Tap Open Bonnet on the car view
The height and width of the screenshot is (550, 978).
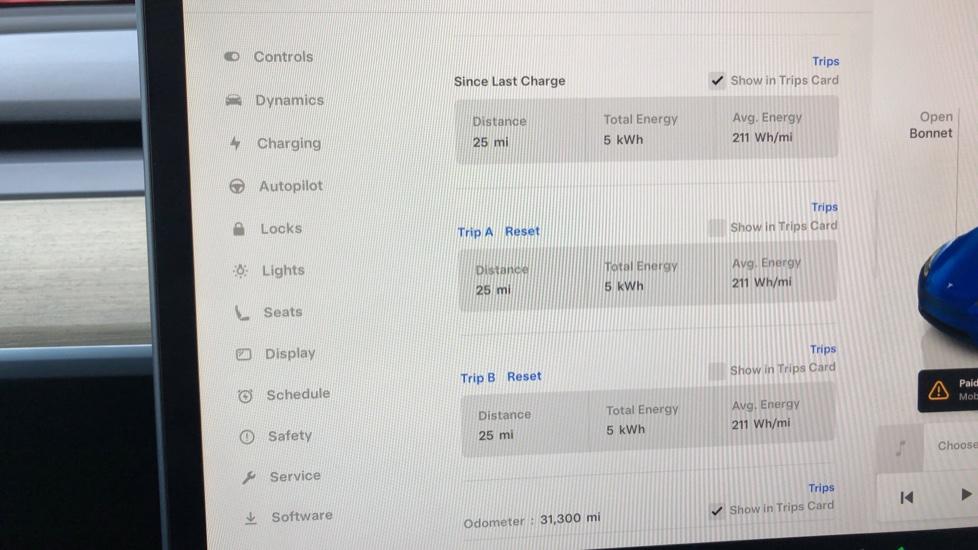click(x=931, y=125)
